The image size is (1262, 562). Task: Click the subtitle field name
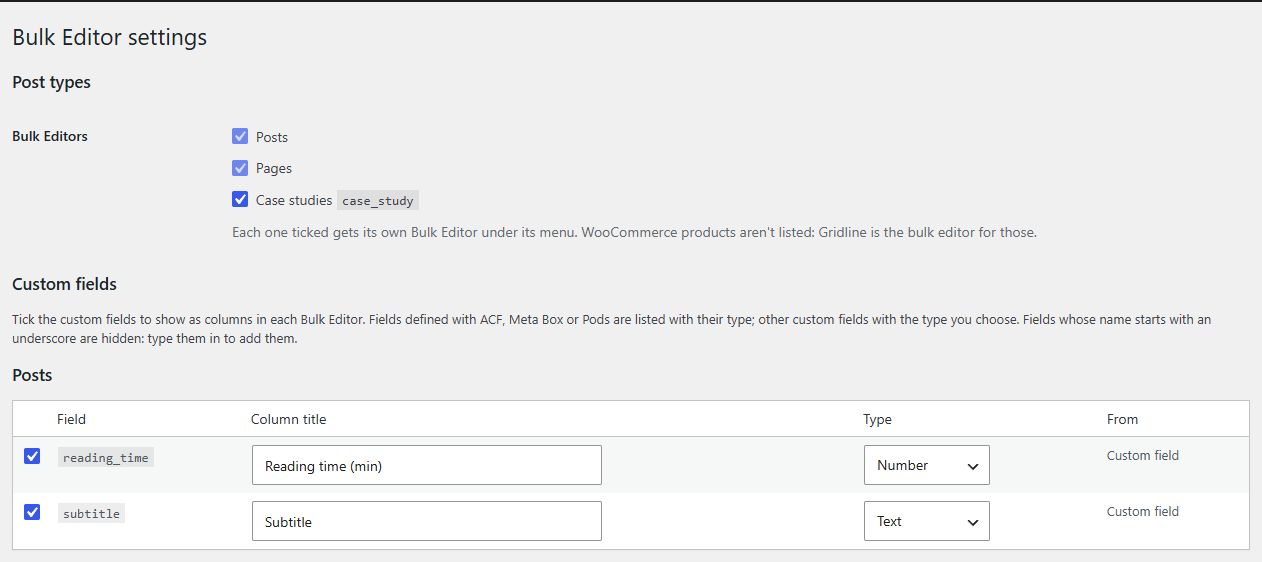tap(91, 514)
